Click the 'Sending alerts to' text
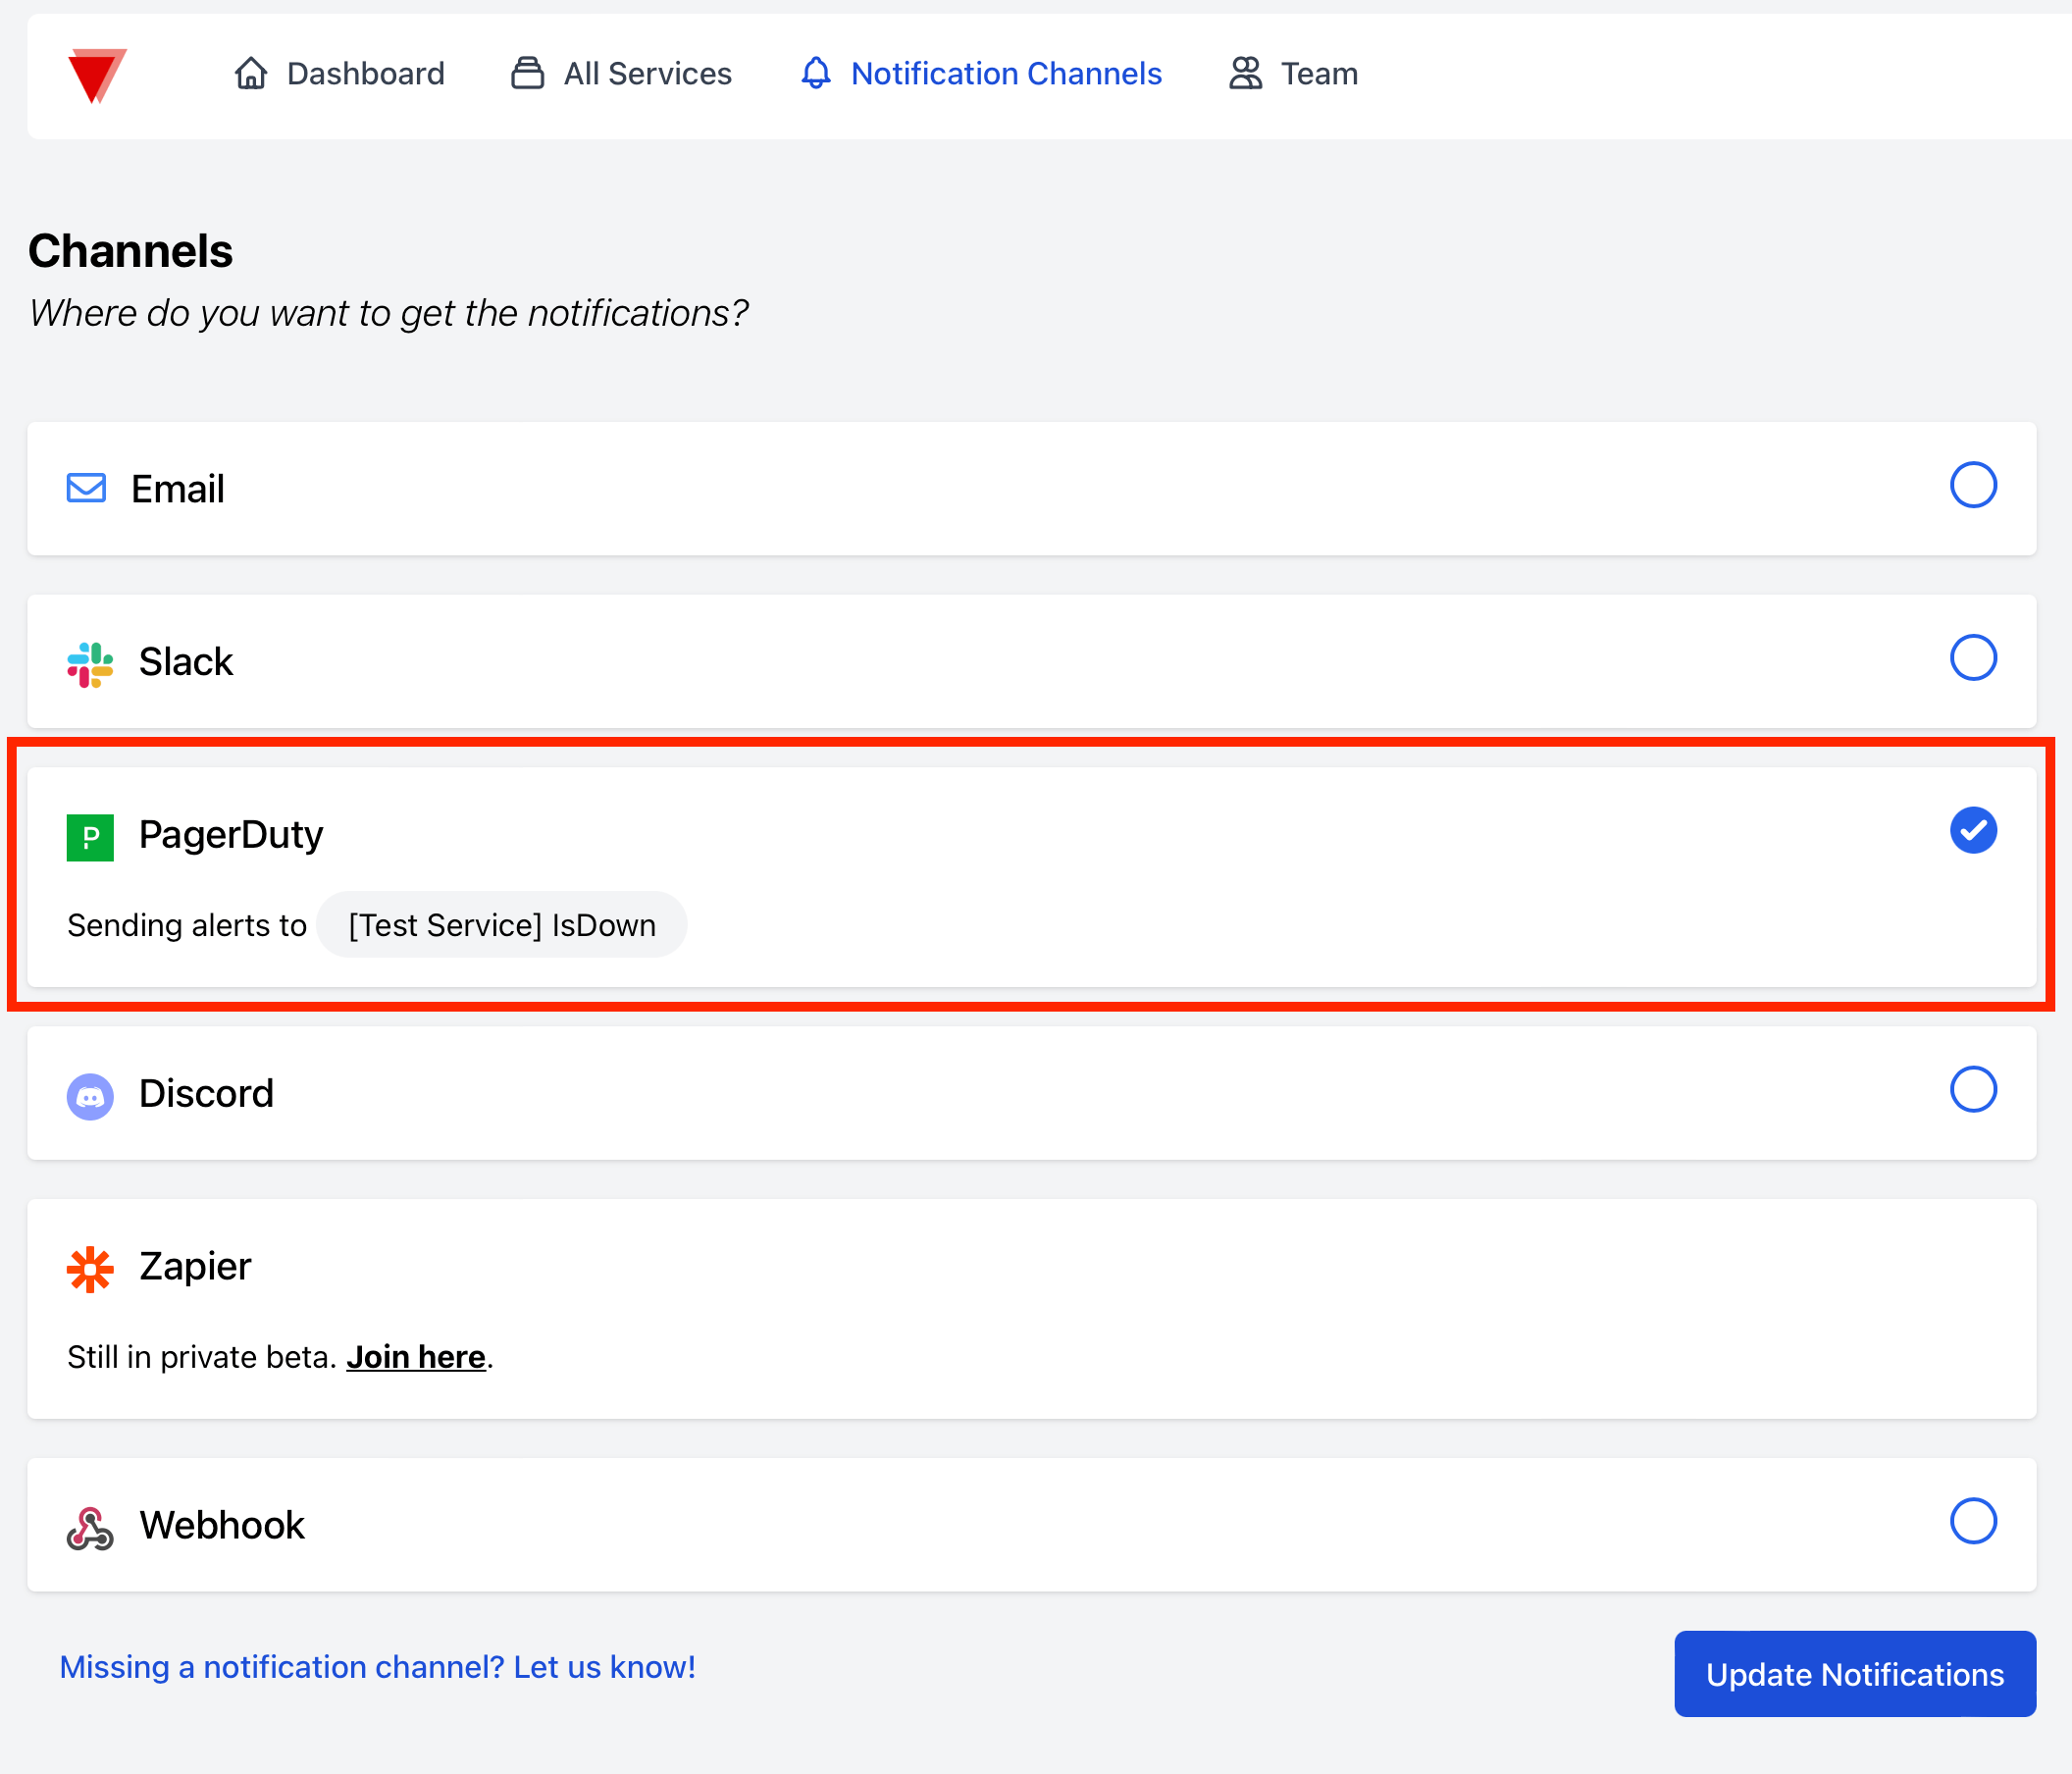Screen dimensions: 2072x1774 187,926
